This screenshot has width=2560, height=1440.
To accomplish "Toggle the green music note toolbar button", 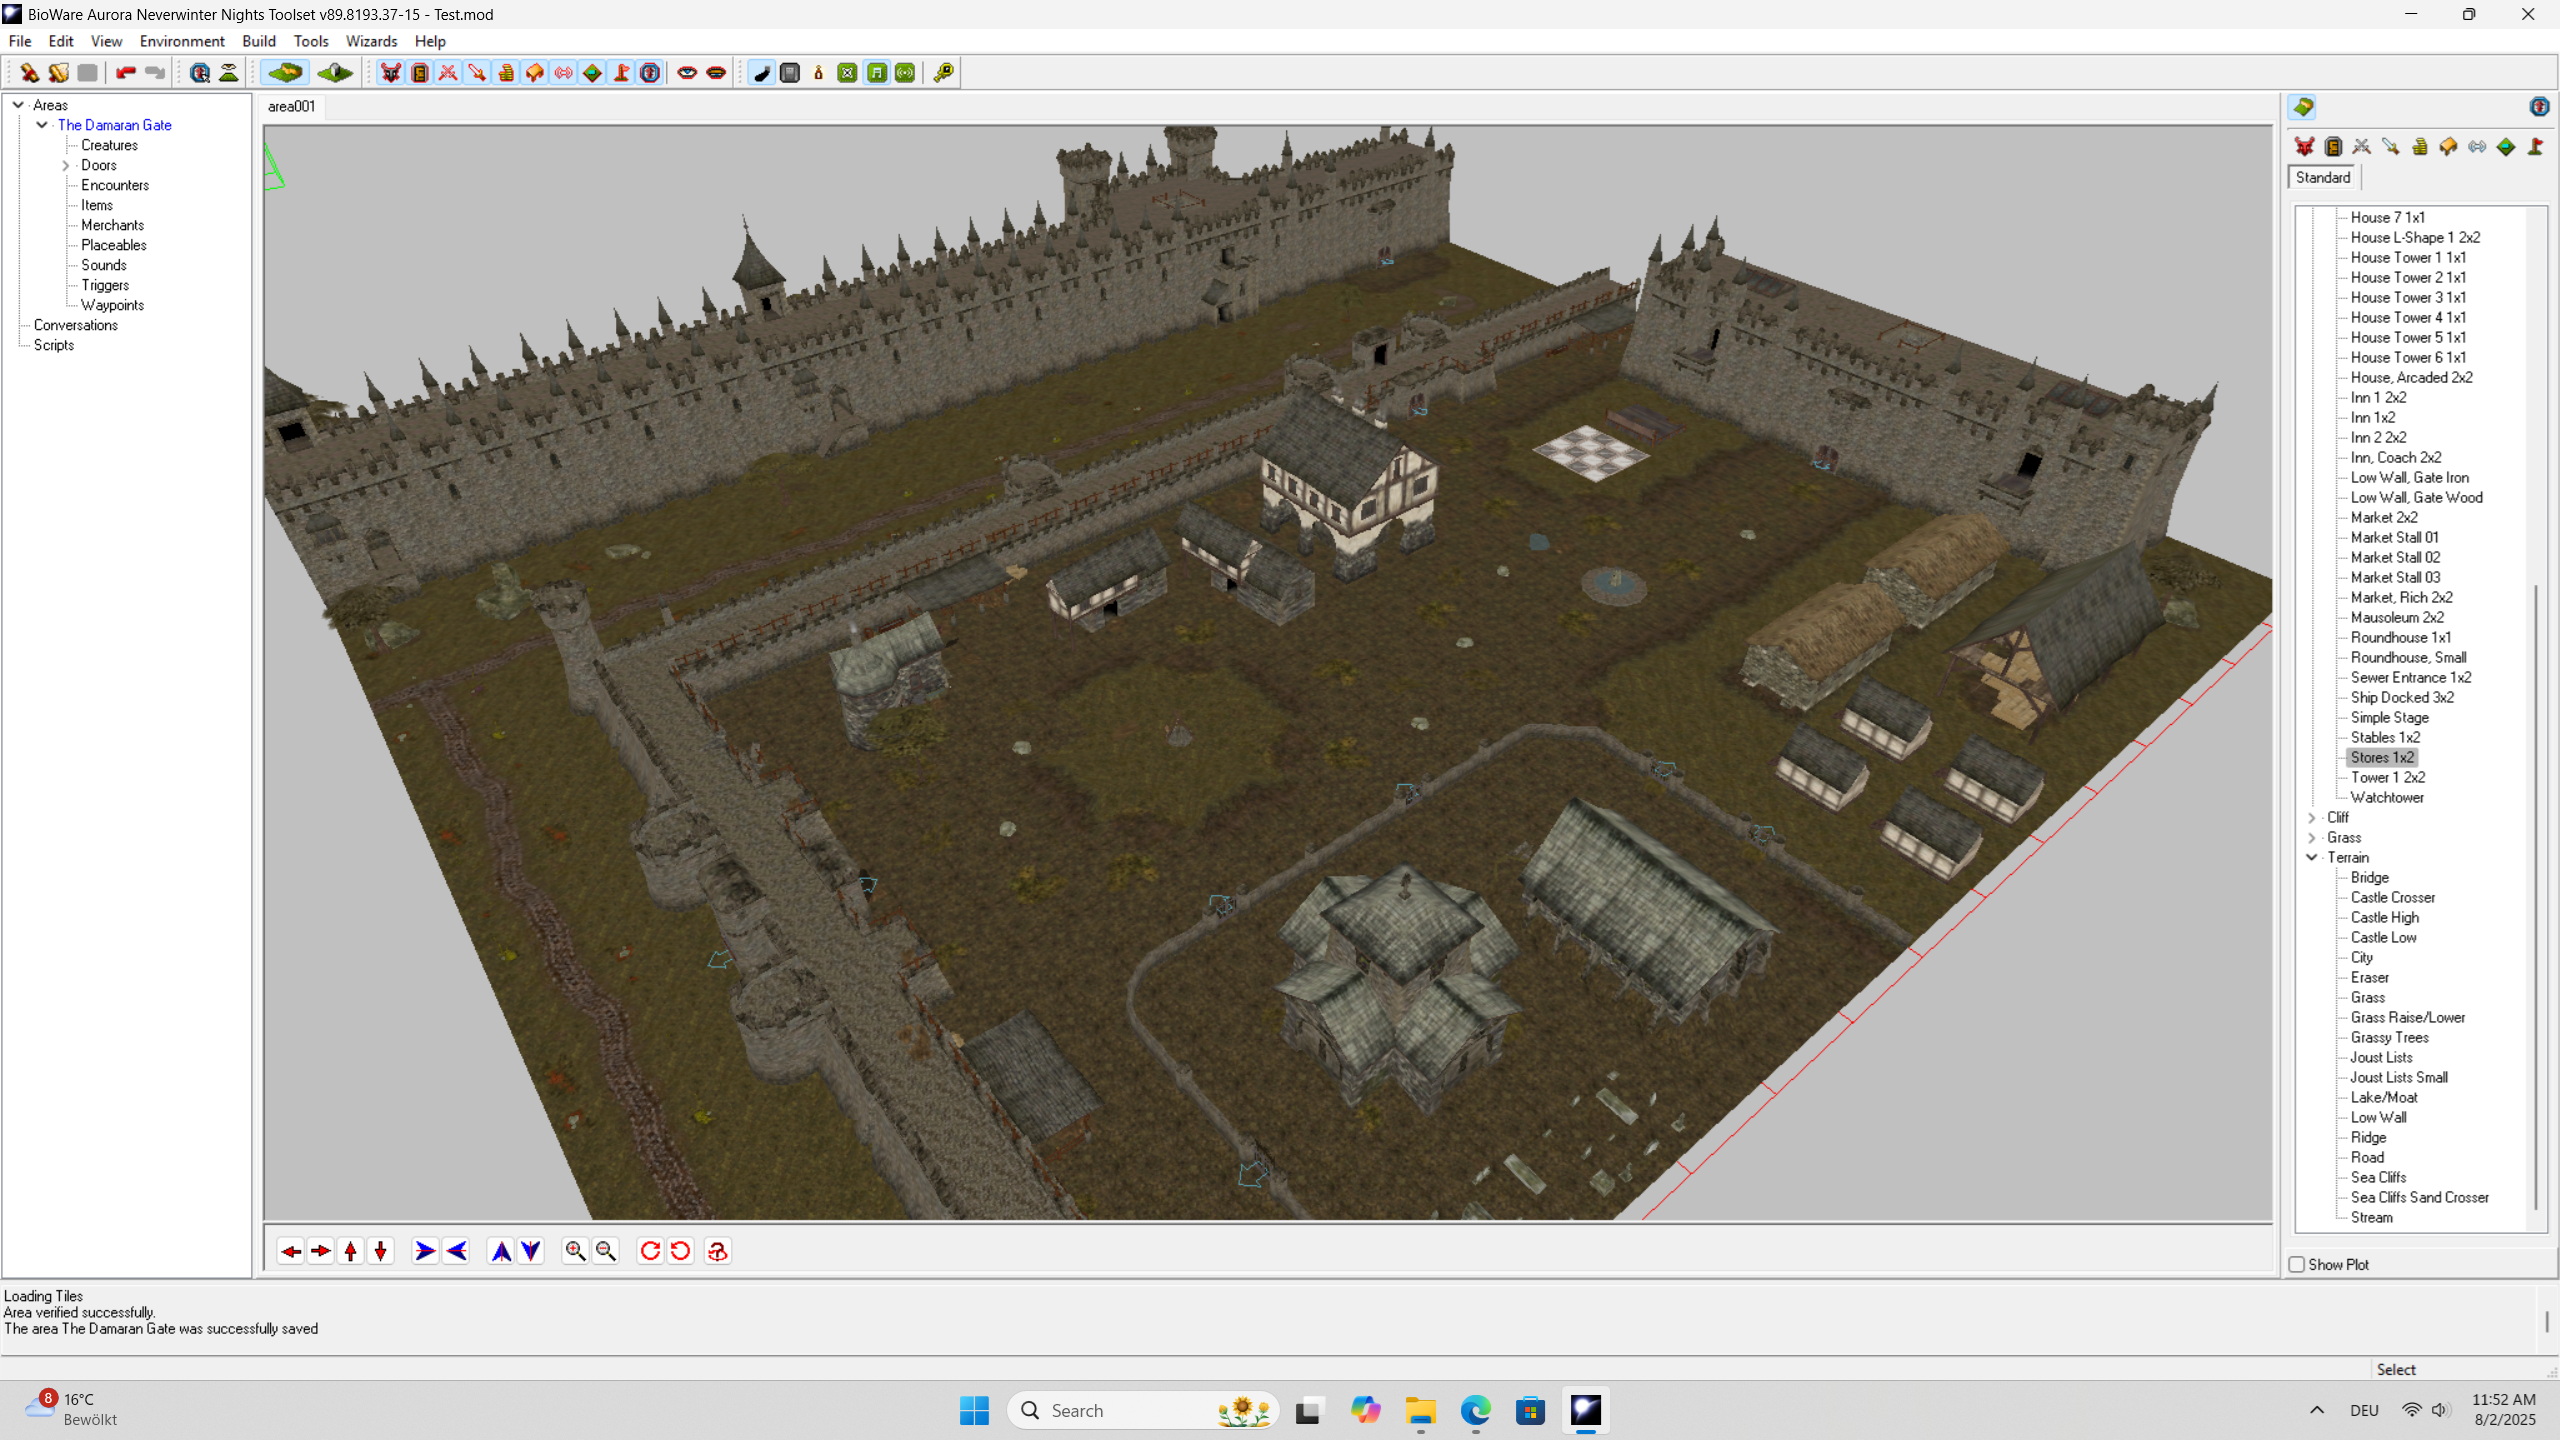I will (x=877, y=72).
